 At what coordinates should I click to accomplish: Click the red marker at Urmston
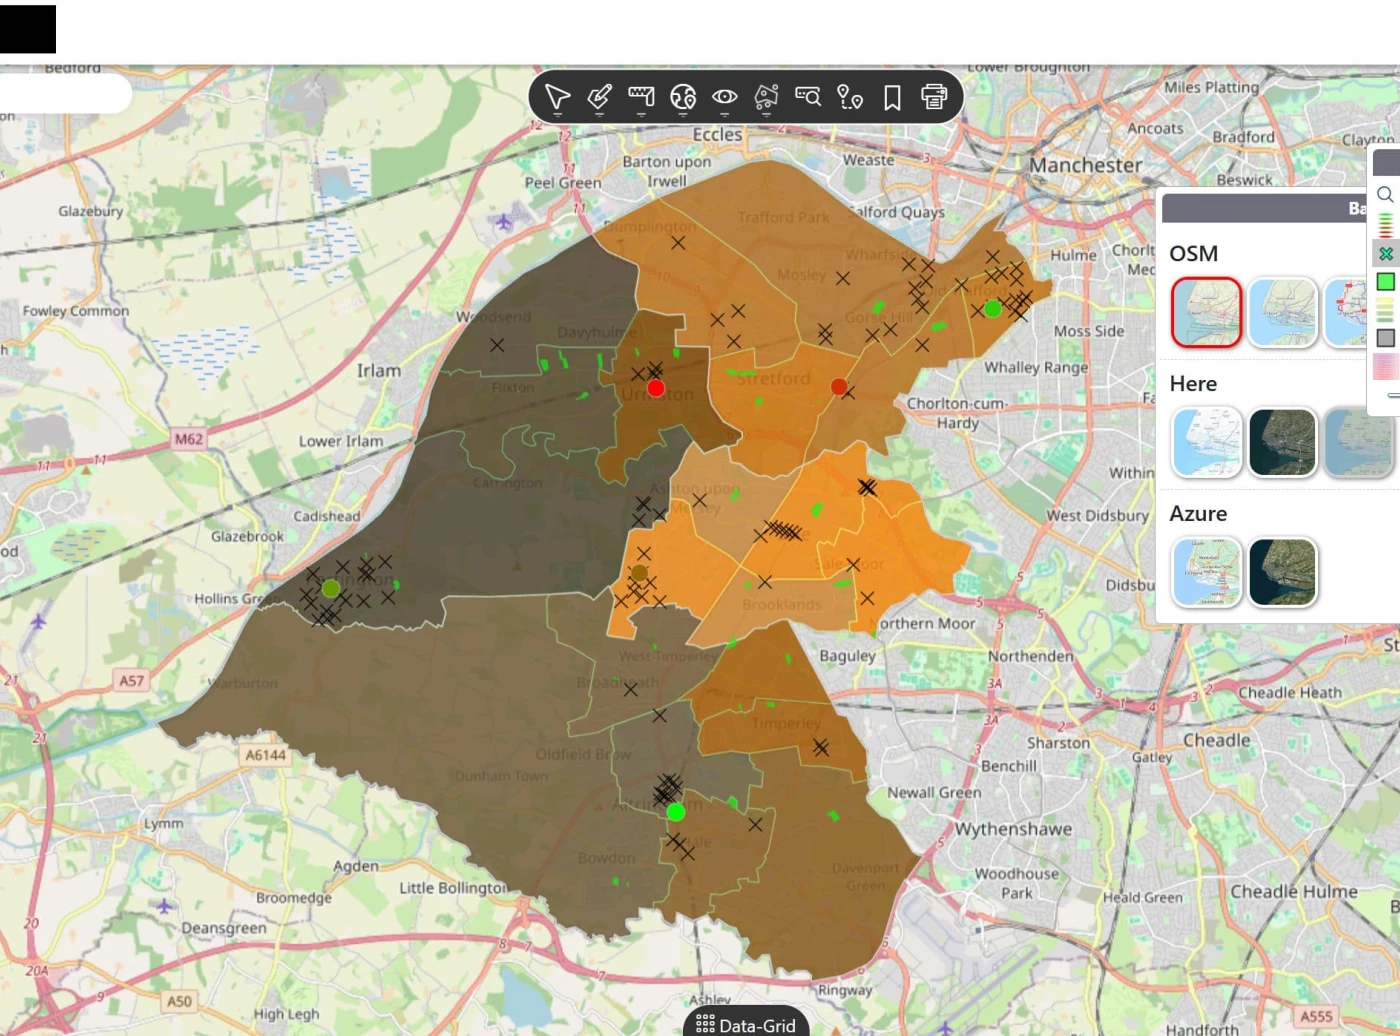point(656,388)
